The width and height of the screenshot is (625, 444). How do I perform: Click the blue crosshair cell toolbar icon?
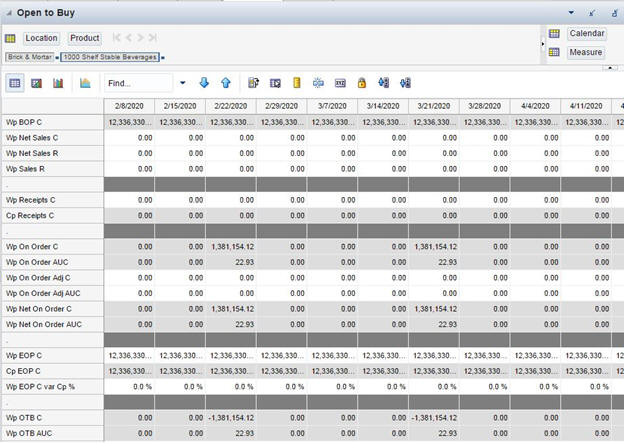(x=318, y=83)
